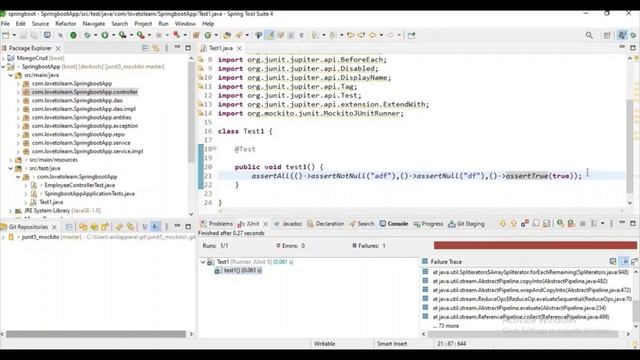The width and height of the screenshot is (640, 360).
Task: Toggle Link with Selection in Git Repositories
Action: 130,227
